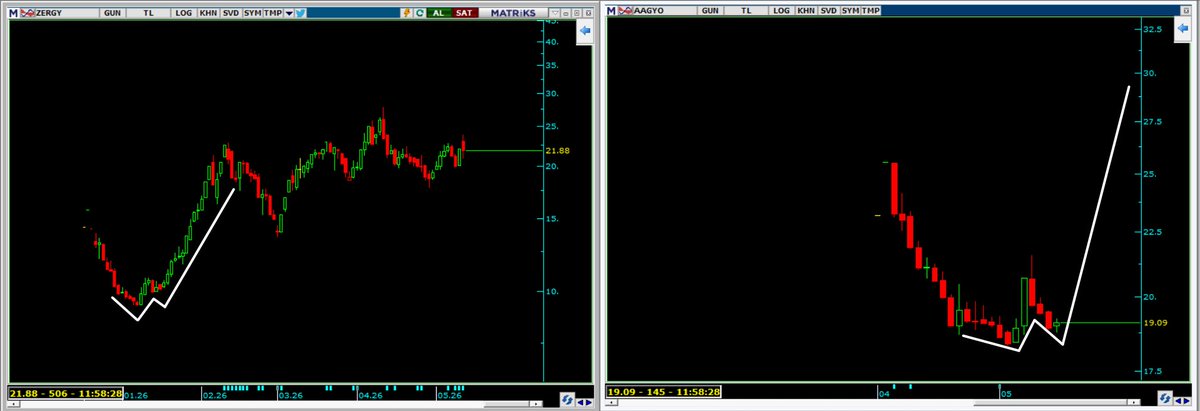1200x411 pixels.
Task: Click the green AL buy button
Action: (439, 13)
